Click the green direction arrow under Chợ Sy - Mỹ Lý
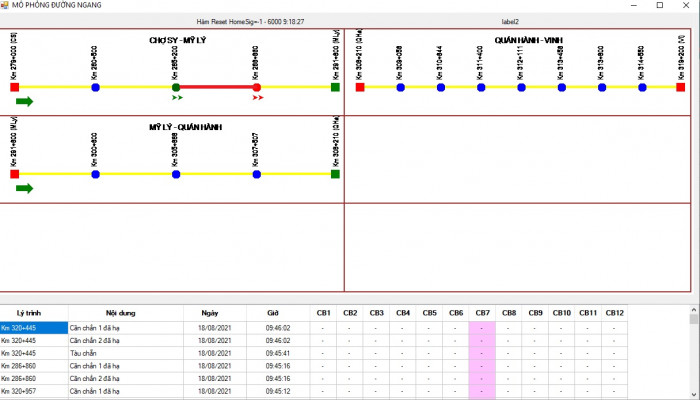700x400 pixels. 24,101
